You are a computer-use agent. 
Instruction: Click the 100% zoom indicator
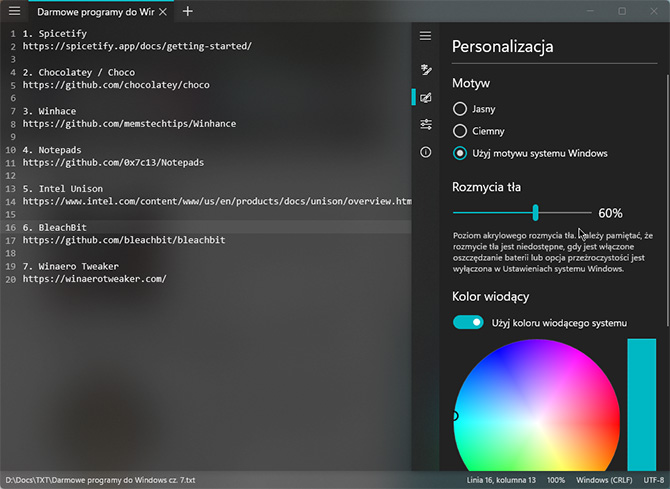(x=555, y=480)
